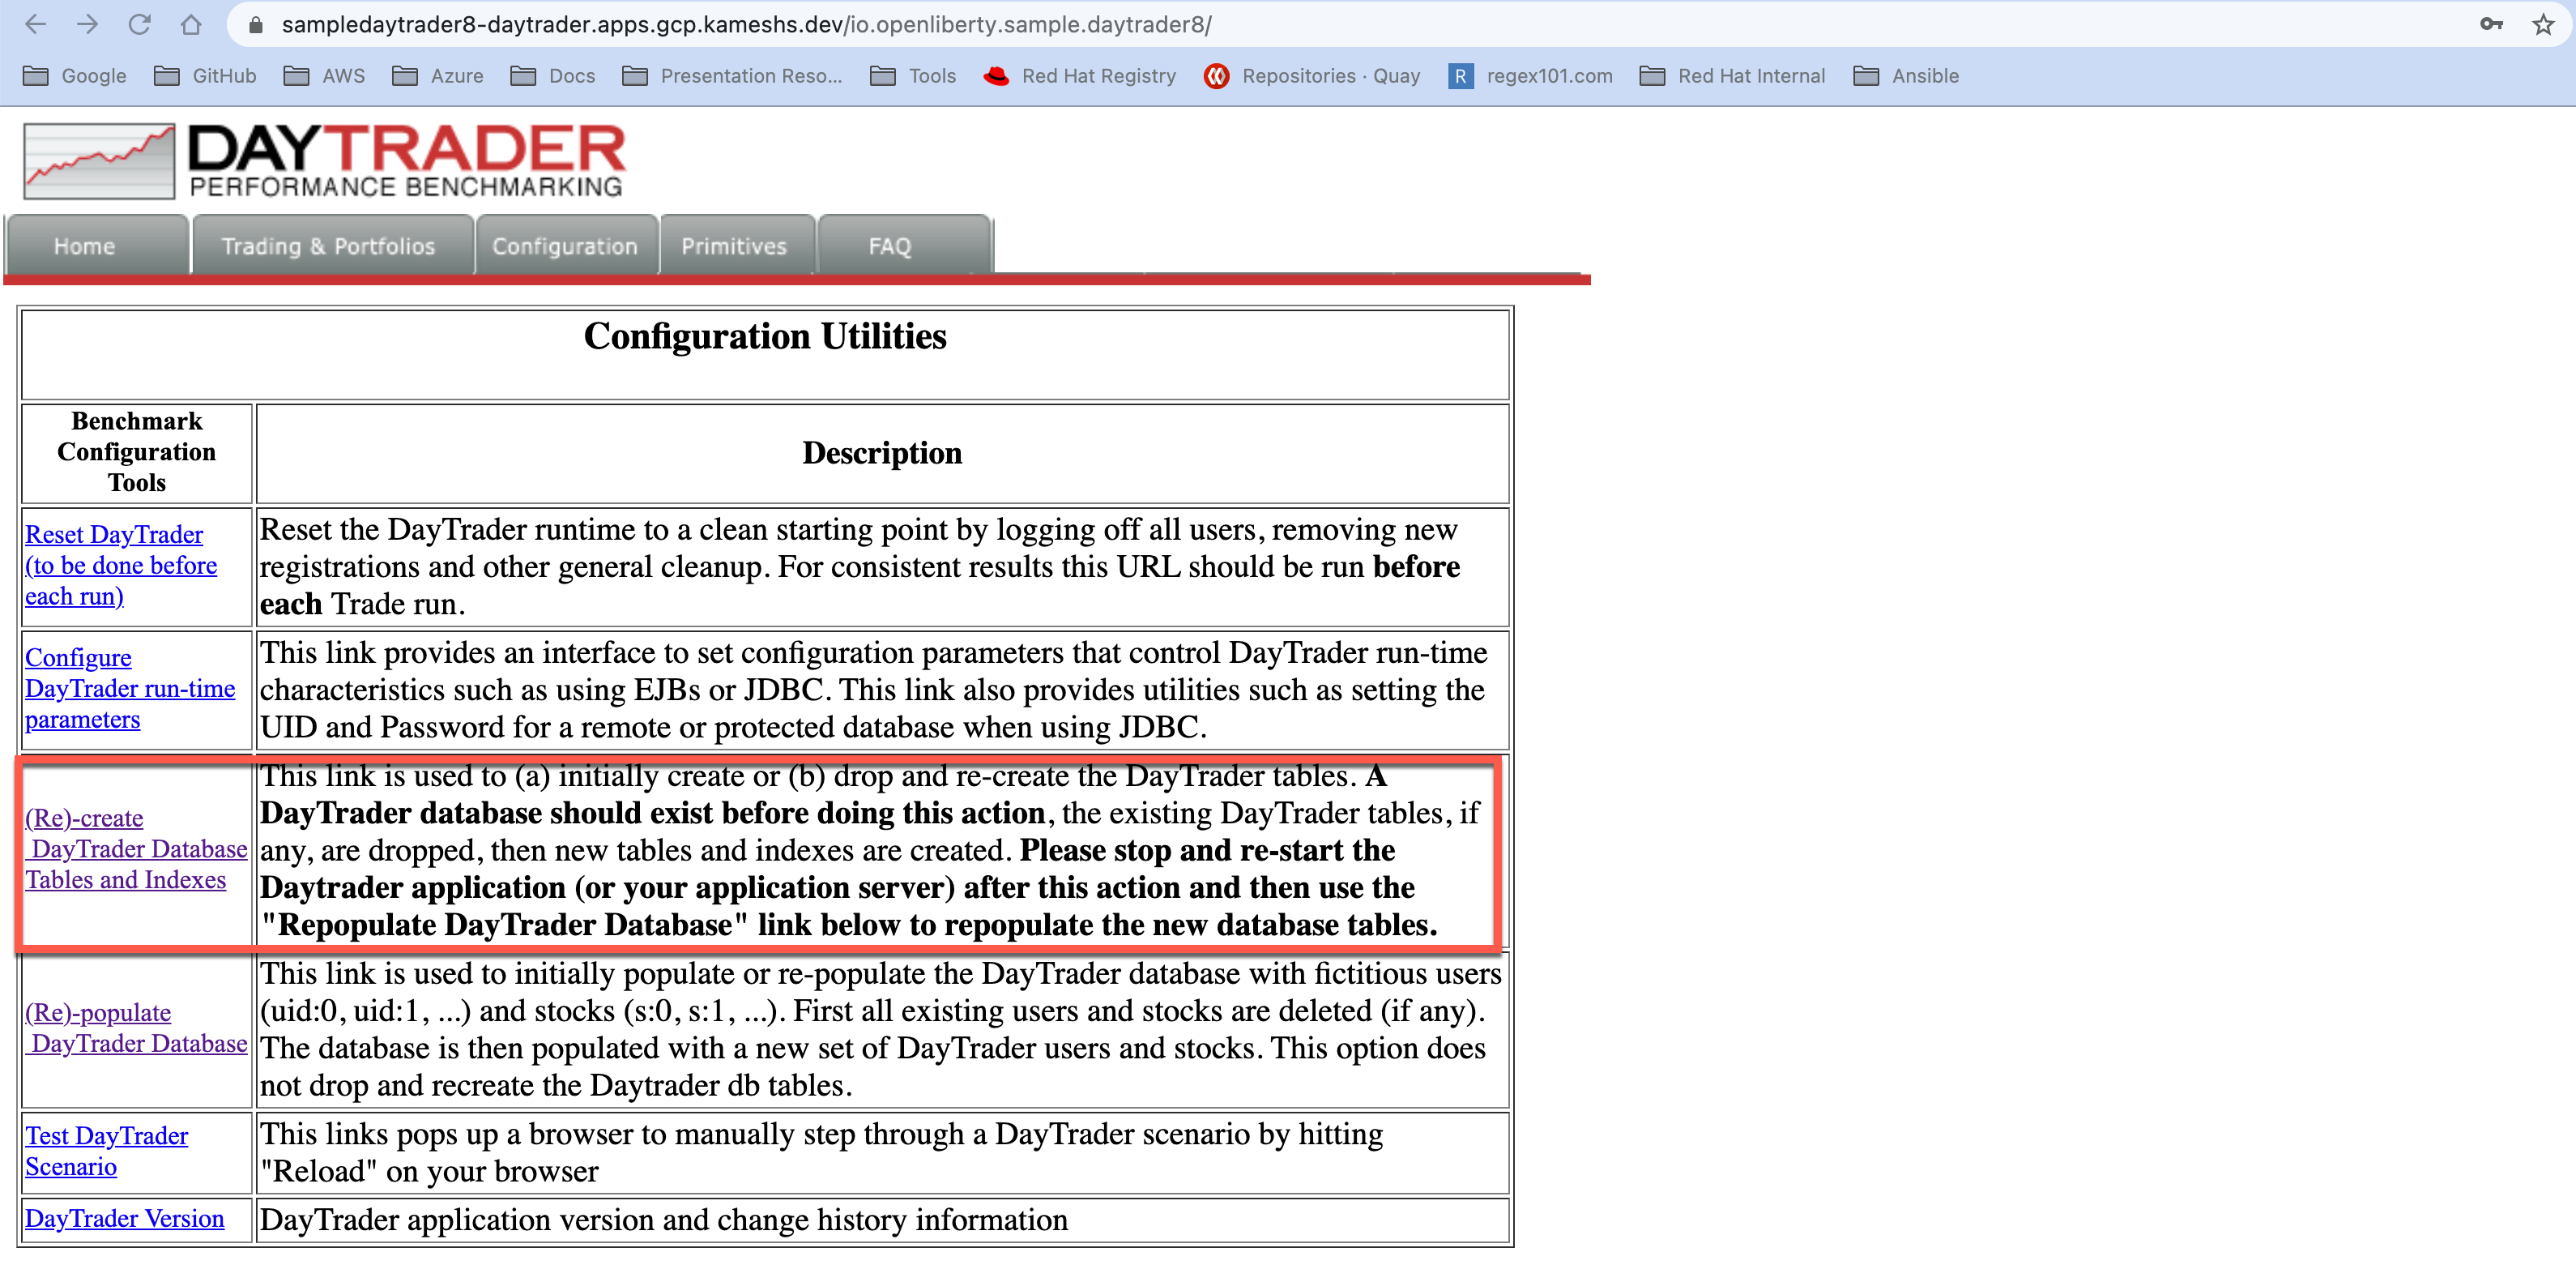Reload the page with refresh icon
The height and width of the screenshot is (1282, 2576).
point(140,24)
